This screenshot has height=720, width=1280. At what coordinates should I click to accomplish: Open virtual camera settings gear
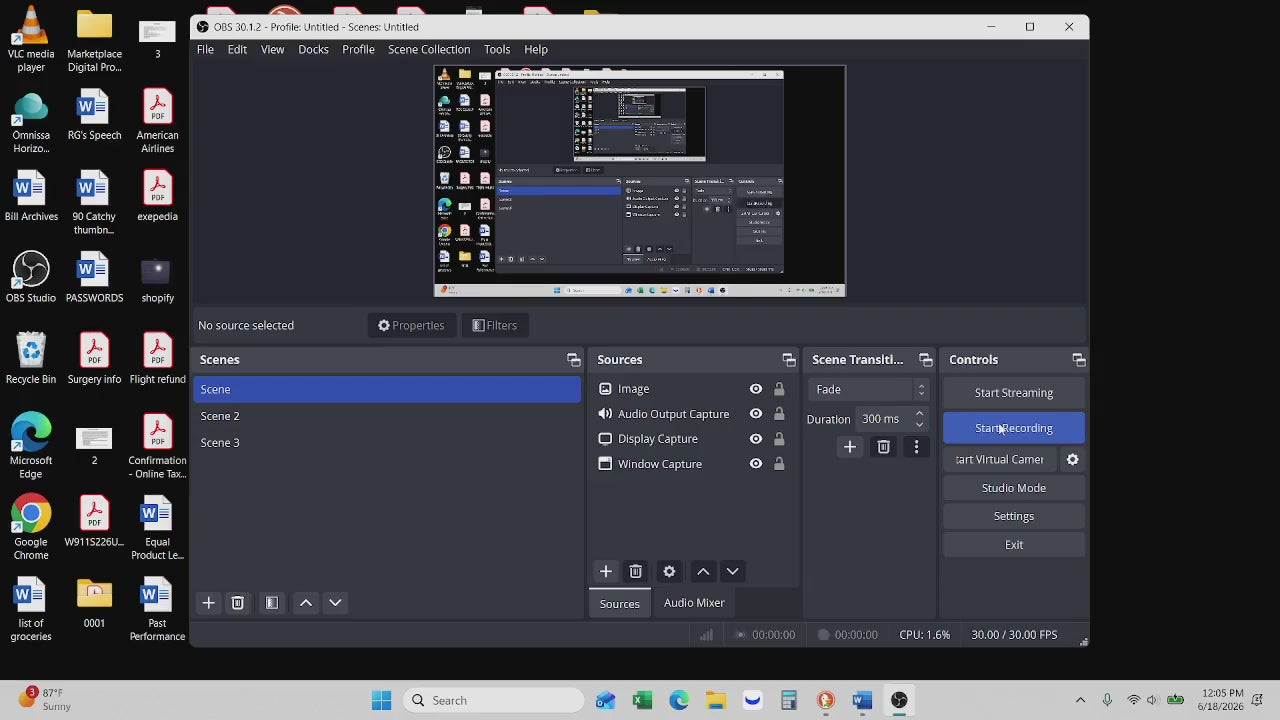[1072, 459]
